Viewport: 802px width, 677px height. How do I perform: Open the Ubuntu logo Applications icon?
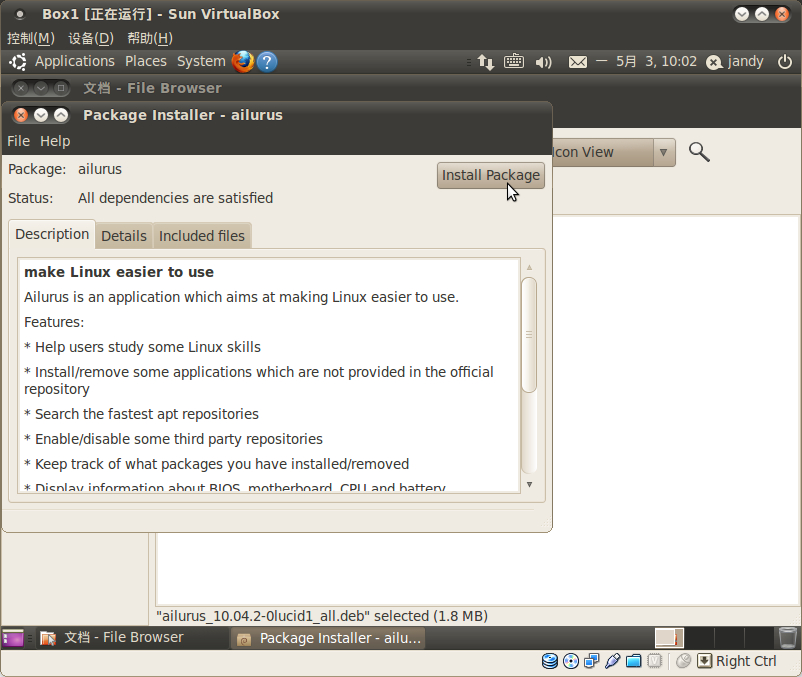coord(18,62)
